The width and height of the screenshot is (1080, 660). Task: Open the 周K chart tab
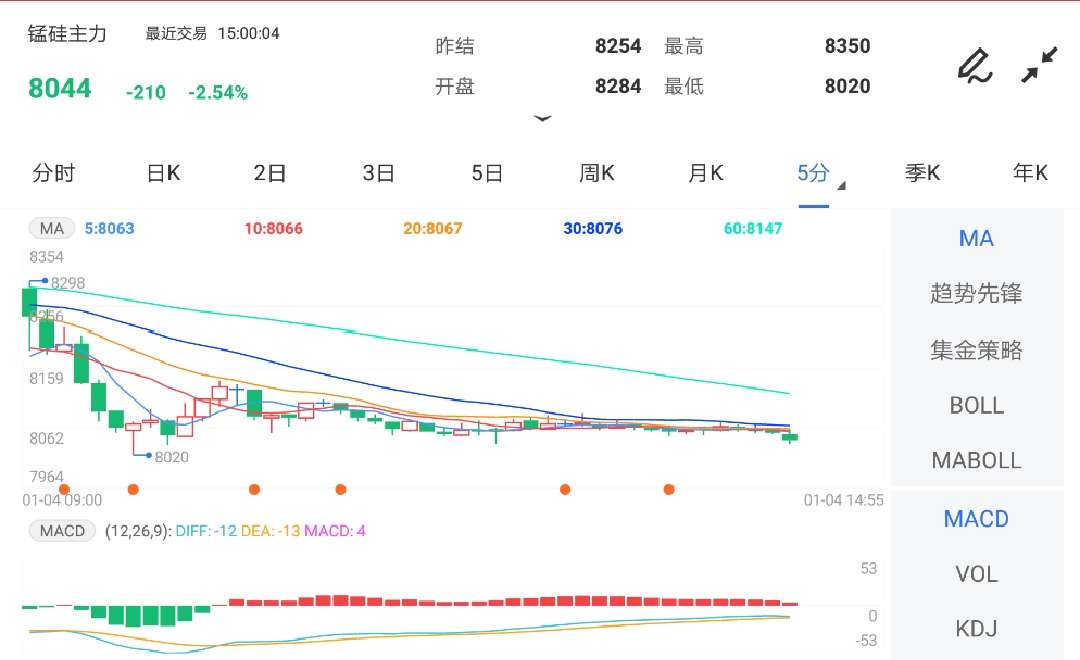(596, 173)
